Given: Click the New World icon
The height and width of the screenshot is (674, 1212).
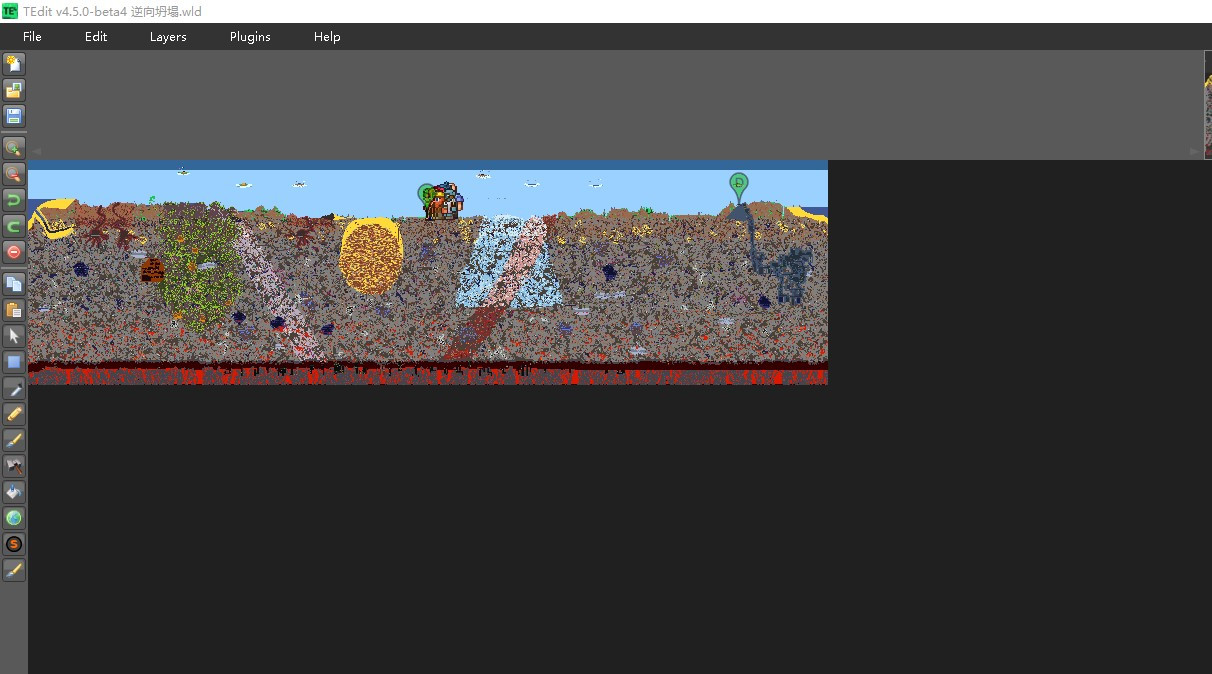Looking at the screenshot, I should pos(14,64).
